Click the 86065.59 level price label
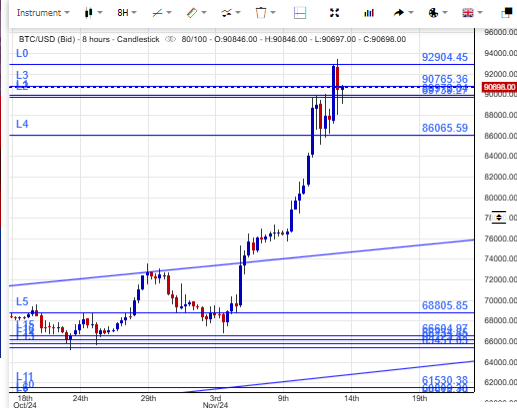The height and width of the screenshot is (408, 517). (445, 128)
